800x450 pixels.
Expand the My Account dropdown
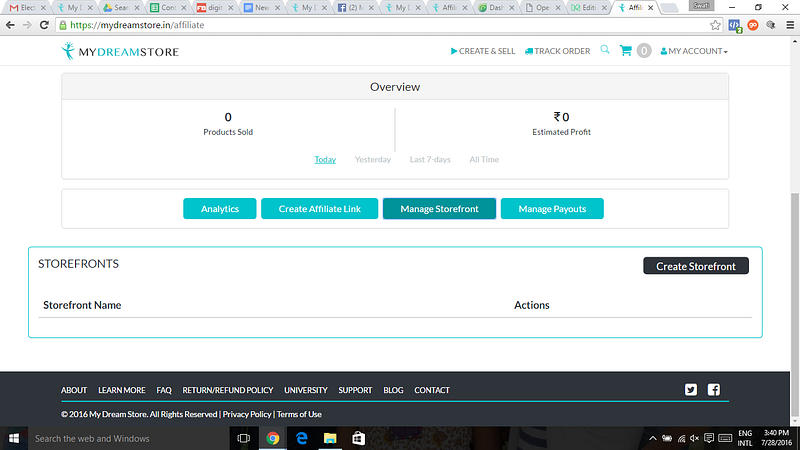pos(694,51)
